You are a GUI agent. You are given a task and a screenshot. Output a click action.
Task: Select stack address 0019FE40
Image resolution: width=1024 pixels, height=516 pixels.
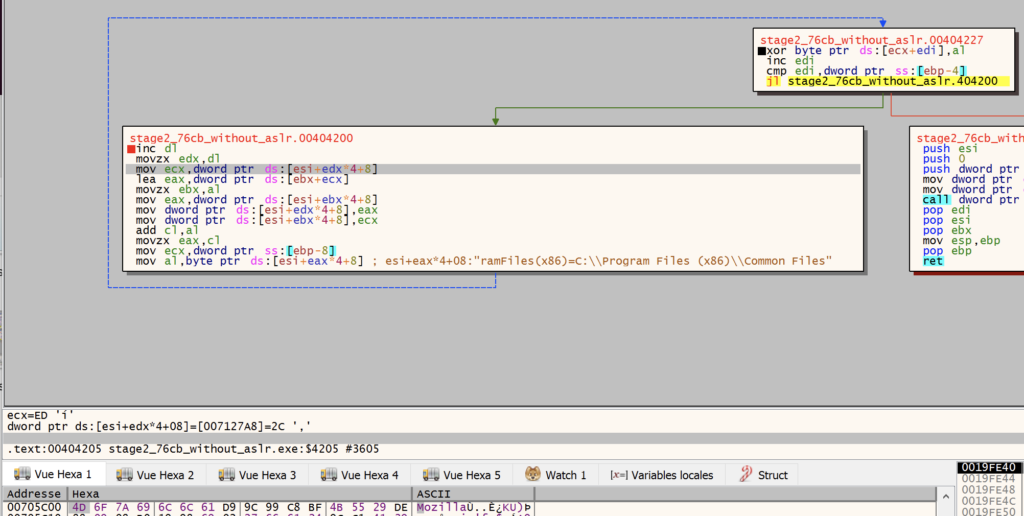point(989,468)
